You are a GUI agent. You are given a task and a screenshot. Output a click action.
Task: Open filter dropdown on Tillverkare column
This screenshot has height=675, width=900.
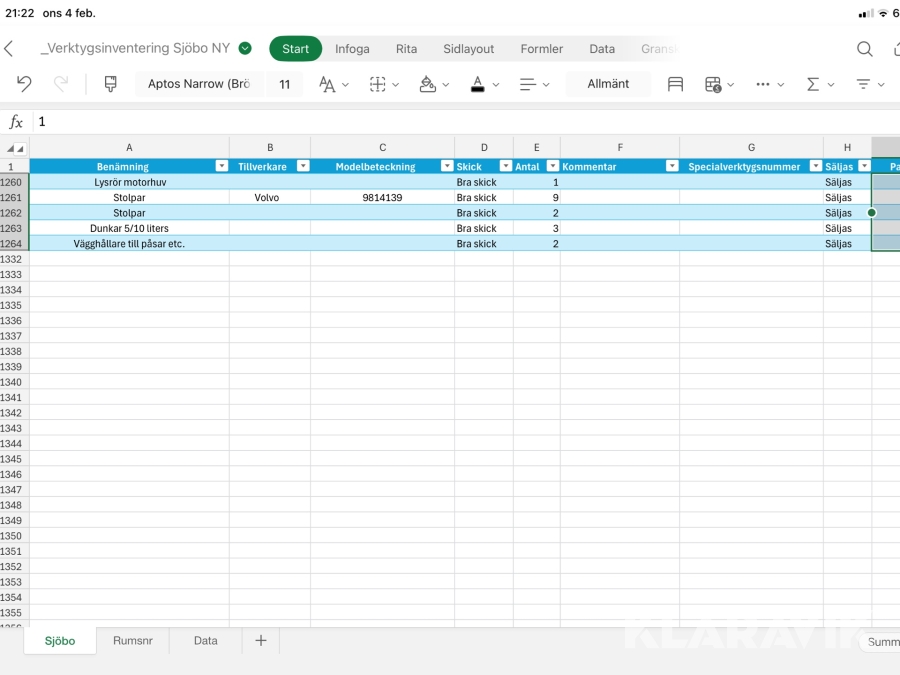coord(303,167)
